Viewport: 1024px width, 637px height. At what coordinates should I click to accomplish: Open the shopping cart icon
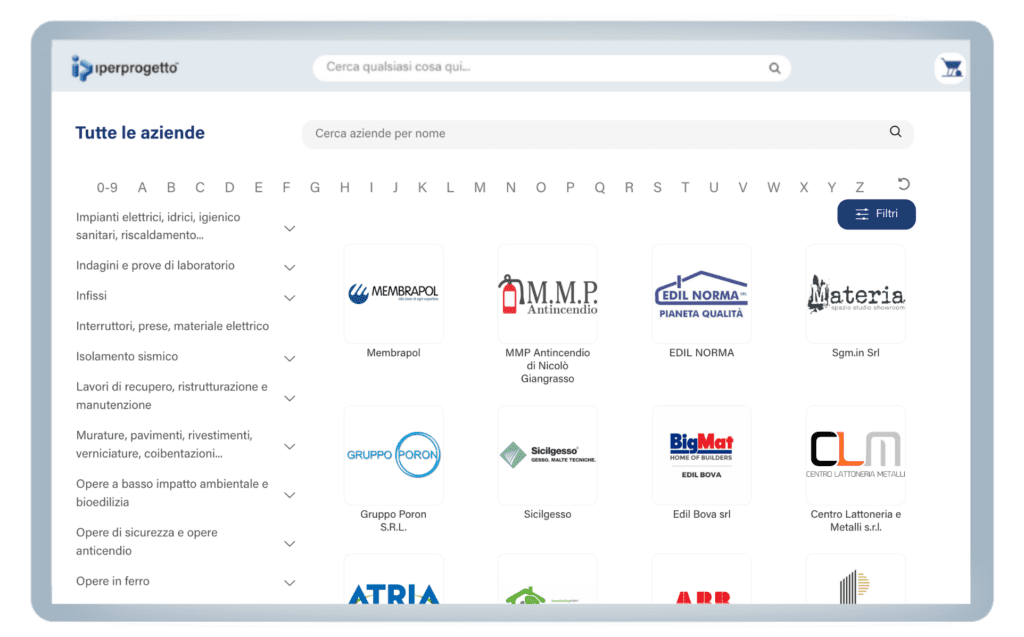pyautogui.click(x=951, y=67)
